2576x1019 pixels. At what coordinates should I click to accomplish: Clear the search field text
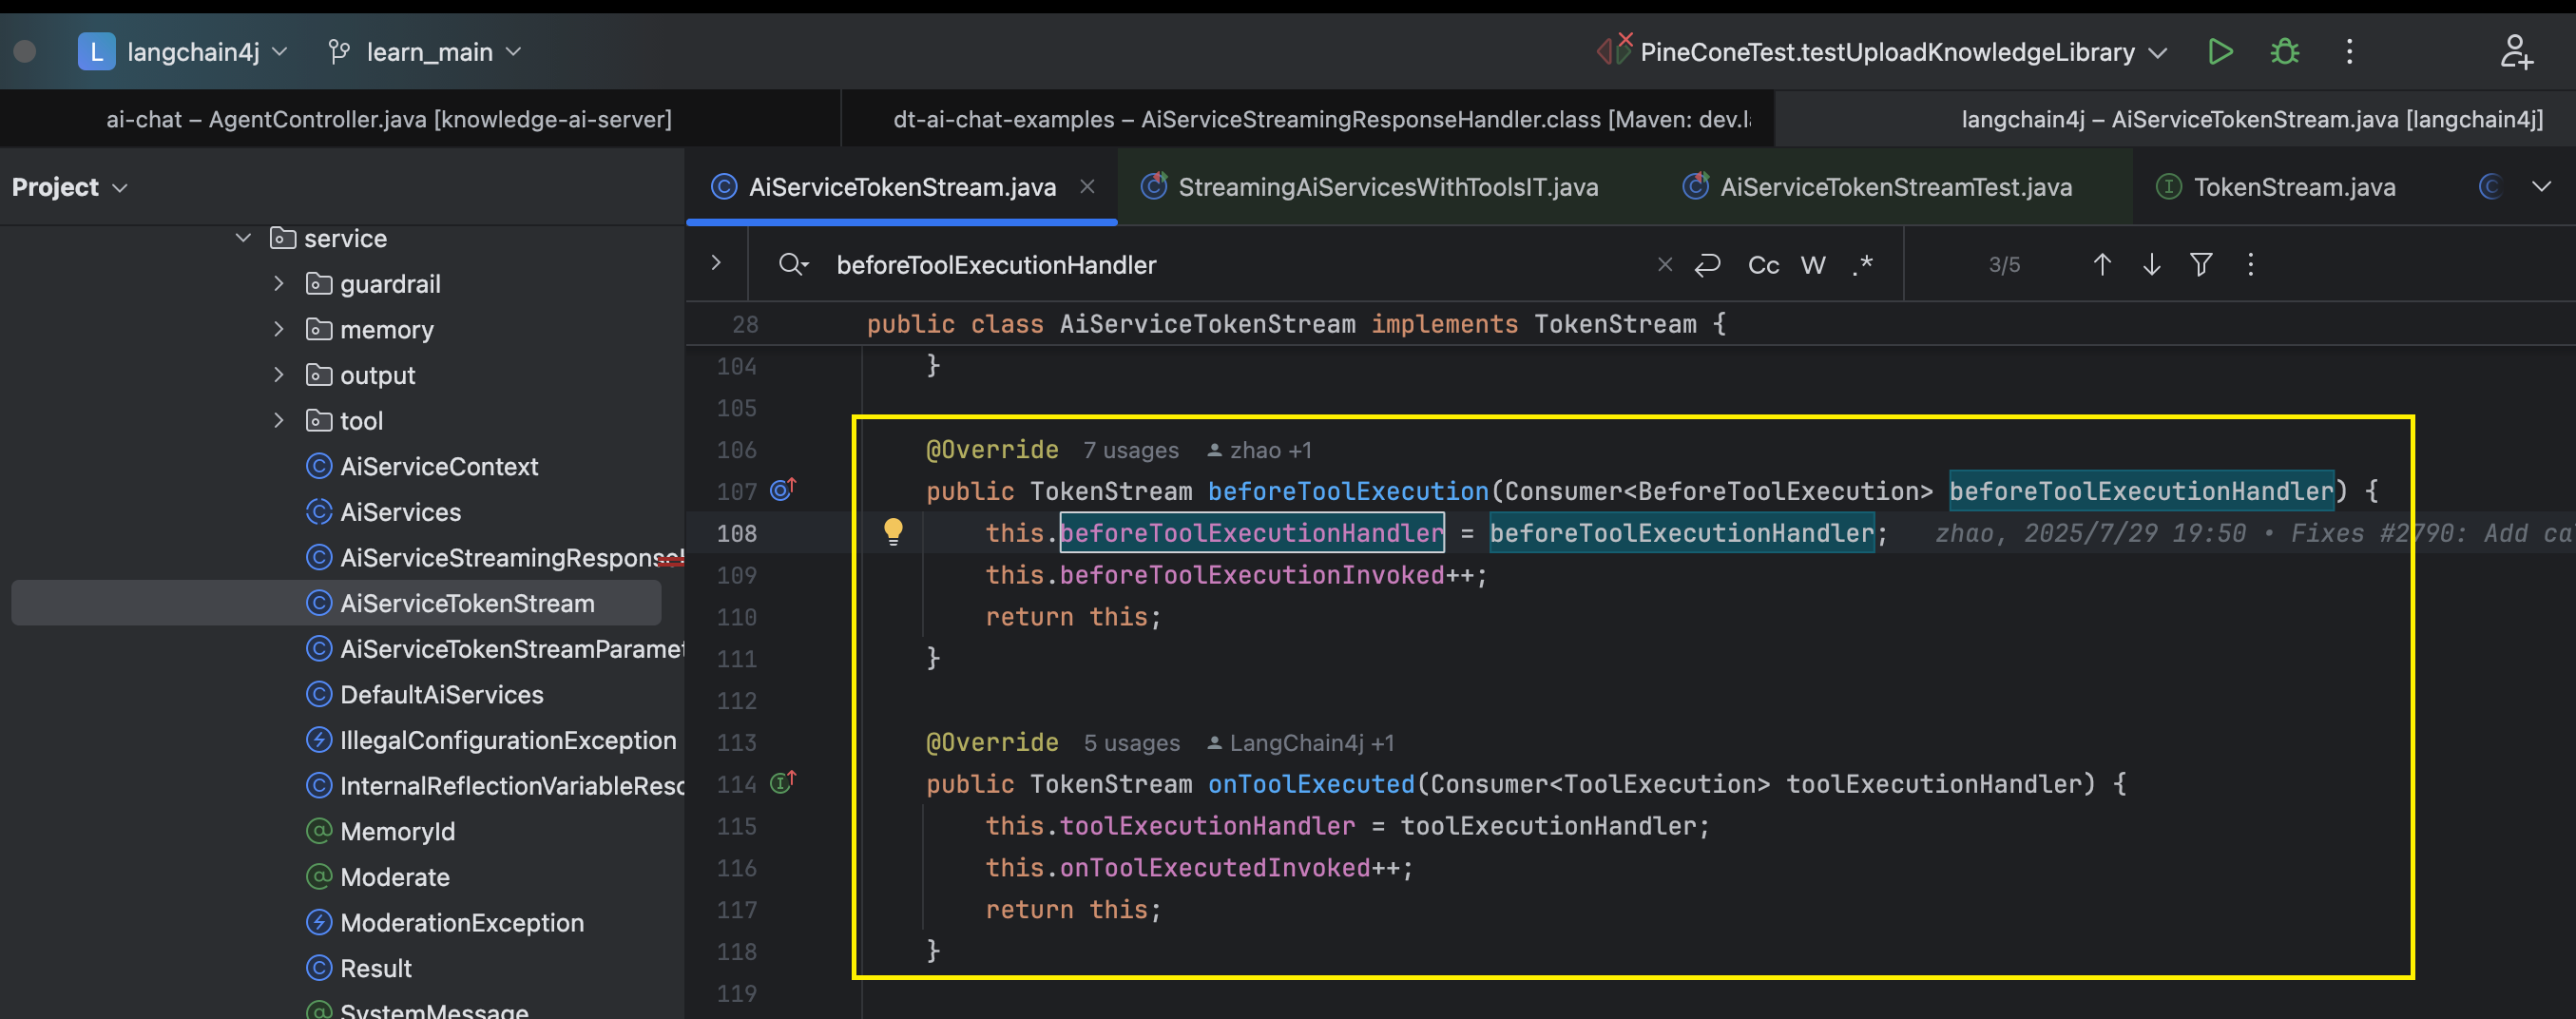coord(1665,264)
